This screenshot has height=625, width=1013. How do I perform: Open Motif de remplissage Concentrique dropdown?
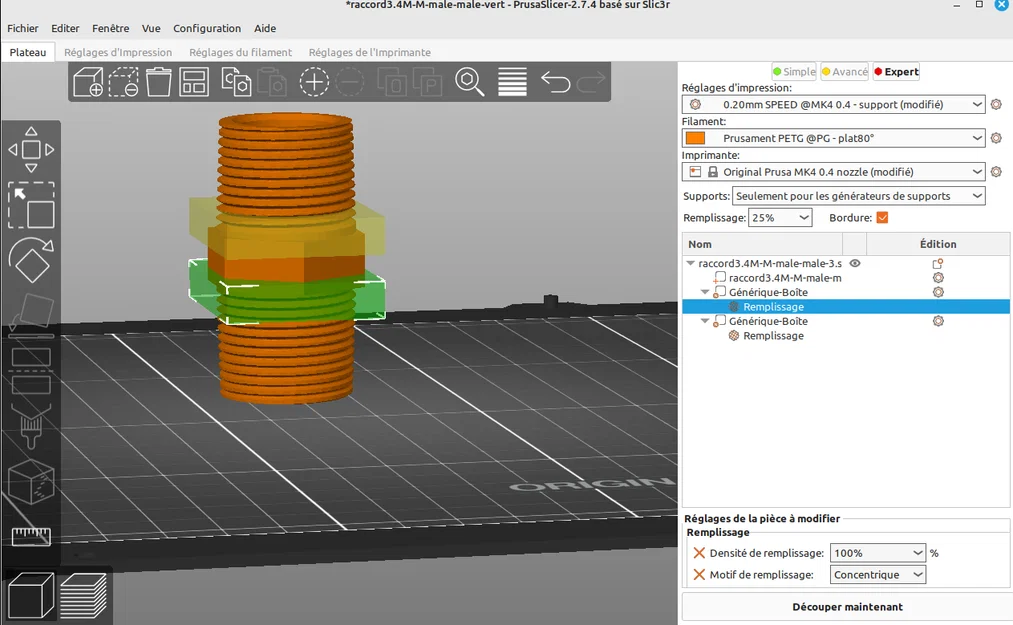pos(877,575)
